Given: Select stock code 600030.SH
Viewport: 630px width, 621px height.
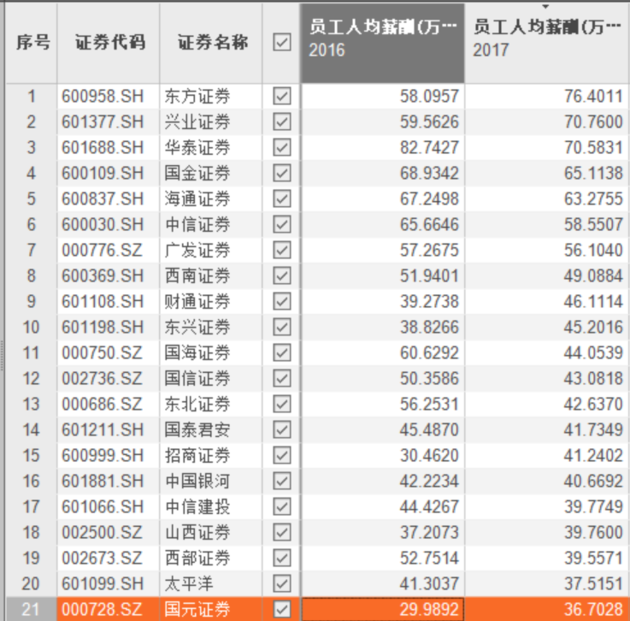Looking at the screenshot, I should (103, 225).
